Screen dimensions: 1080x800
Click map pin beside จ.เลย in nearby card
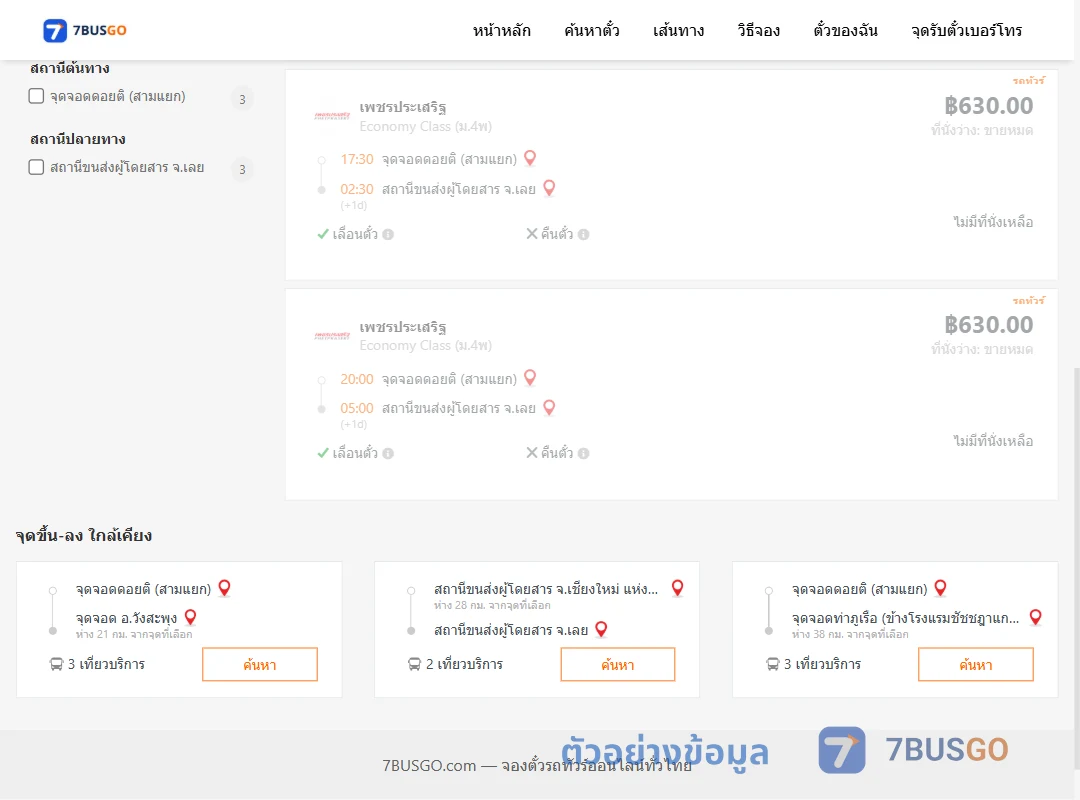tap(601, 629)
